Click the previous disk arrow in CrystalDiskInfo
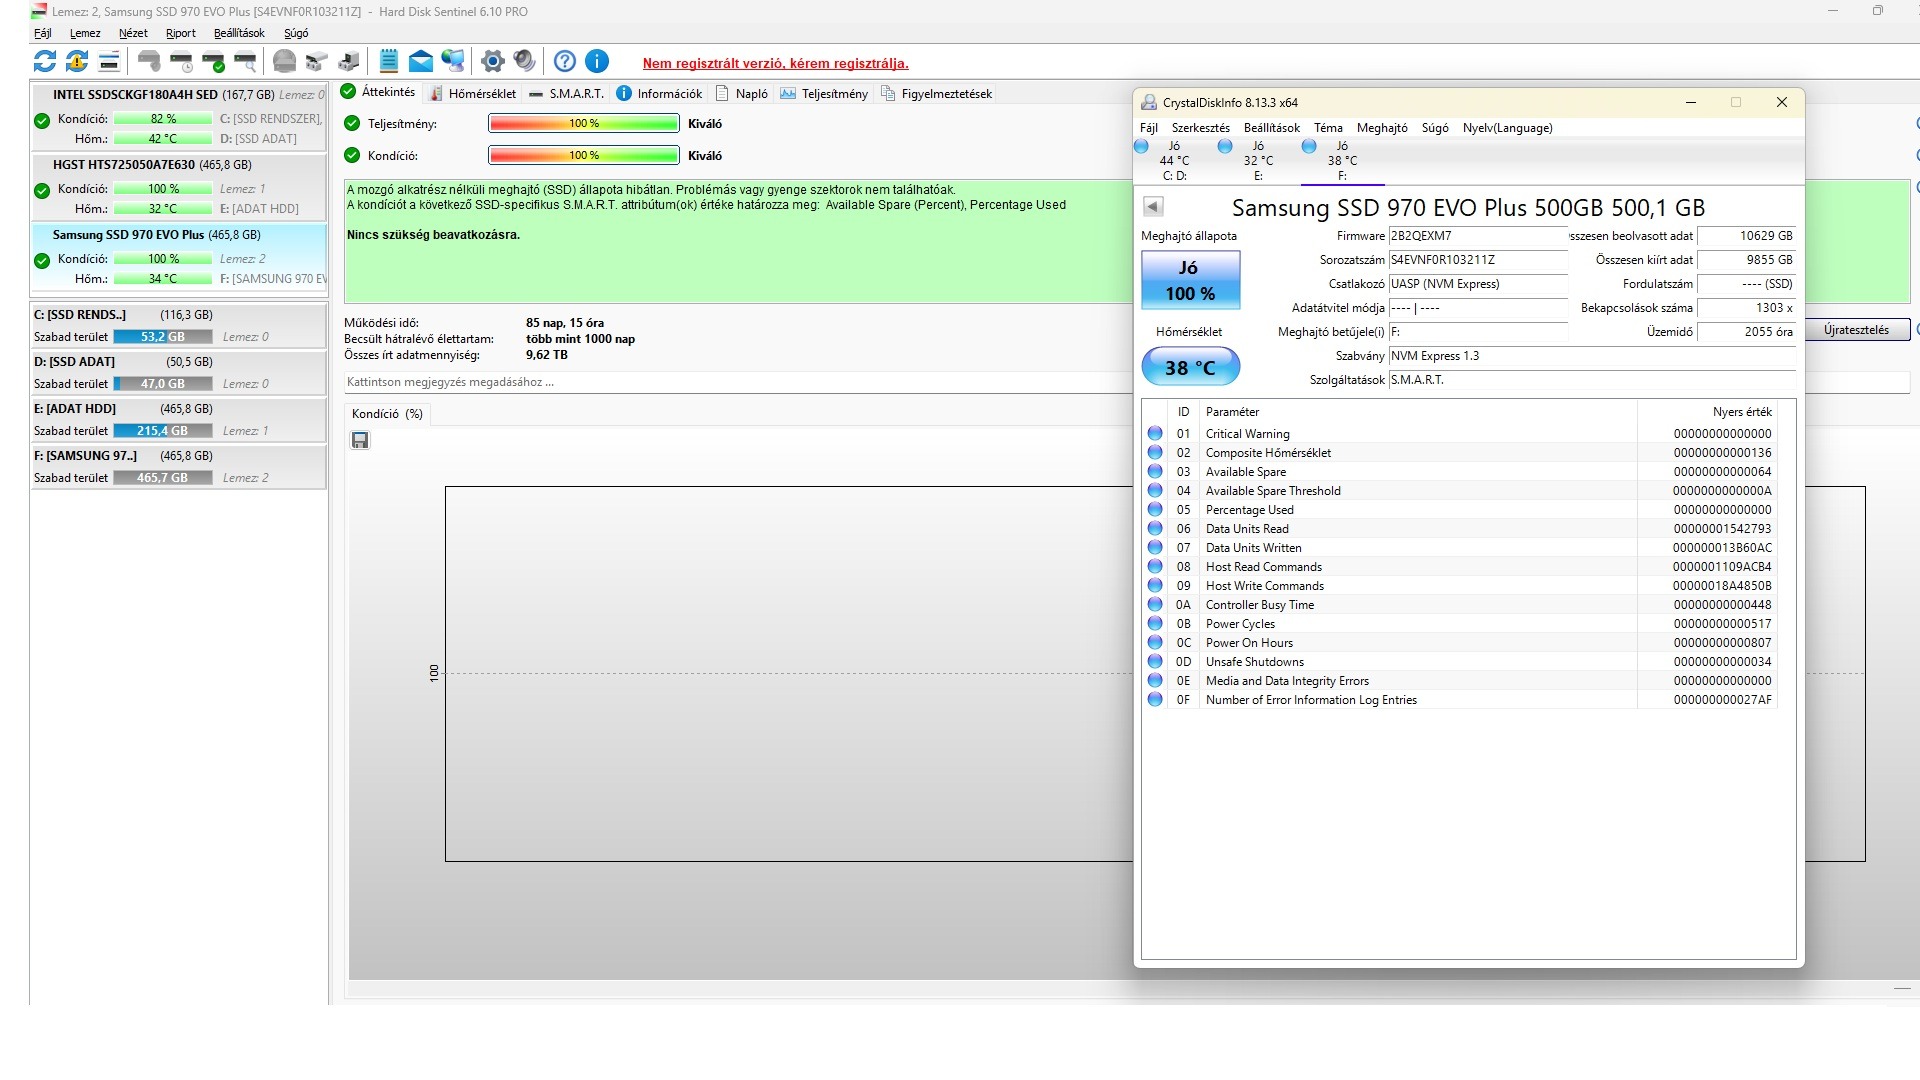 (x=1153, y=207)
